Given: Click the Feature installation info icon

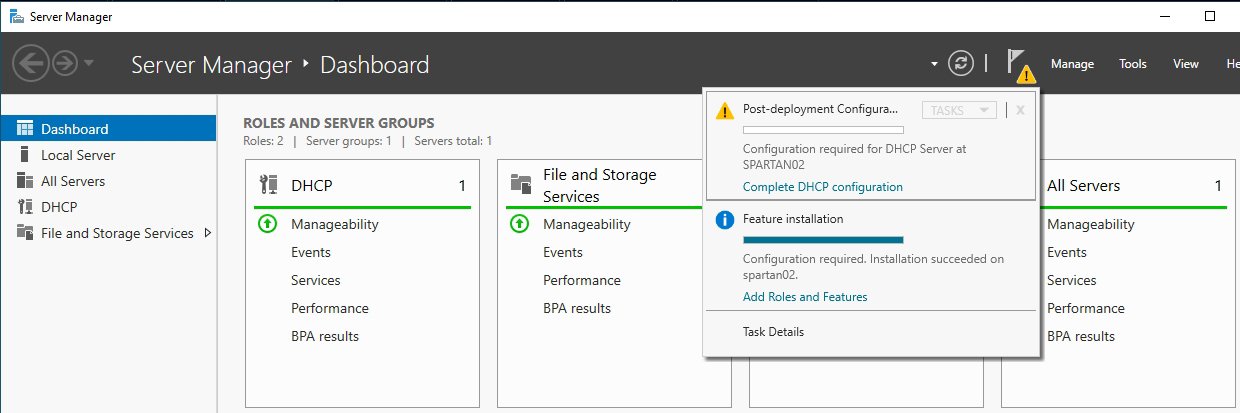Looking at the screenshot, I should pyautogui.click(x=724, y=220).
